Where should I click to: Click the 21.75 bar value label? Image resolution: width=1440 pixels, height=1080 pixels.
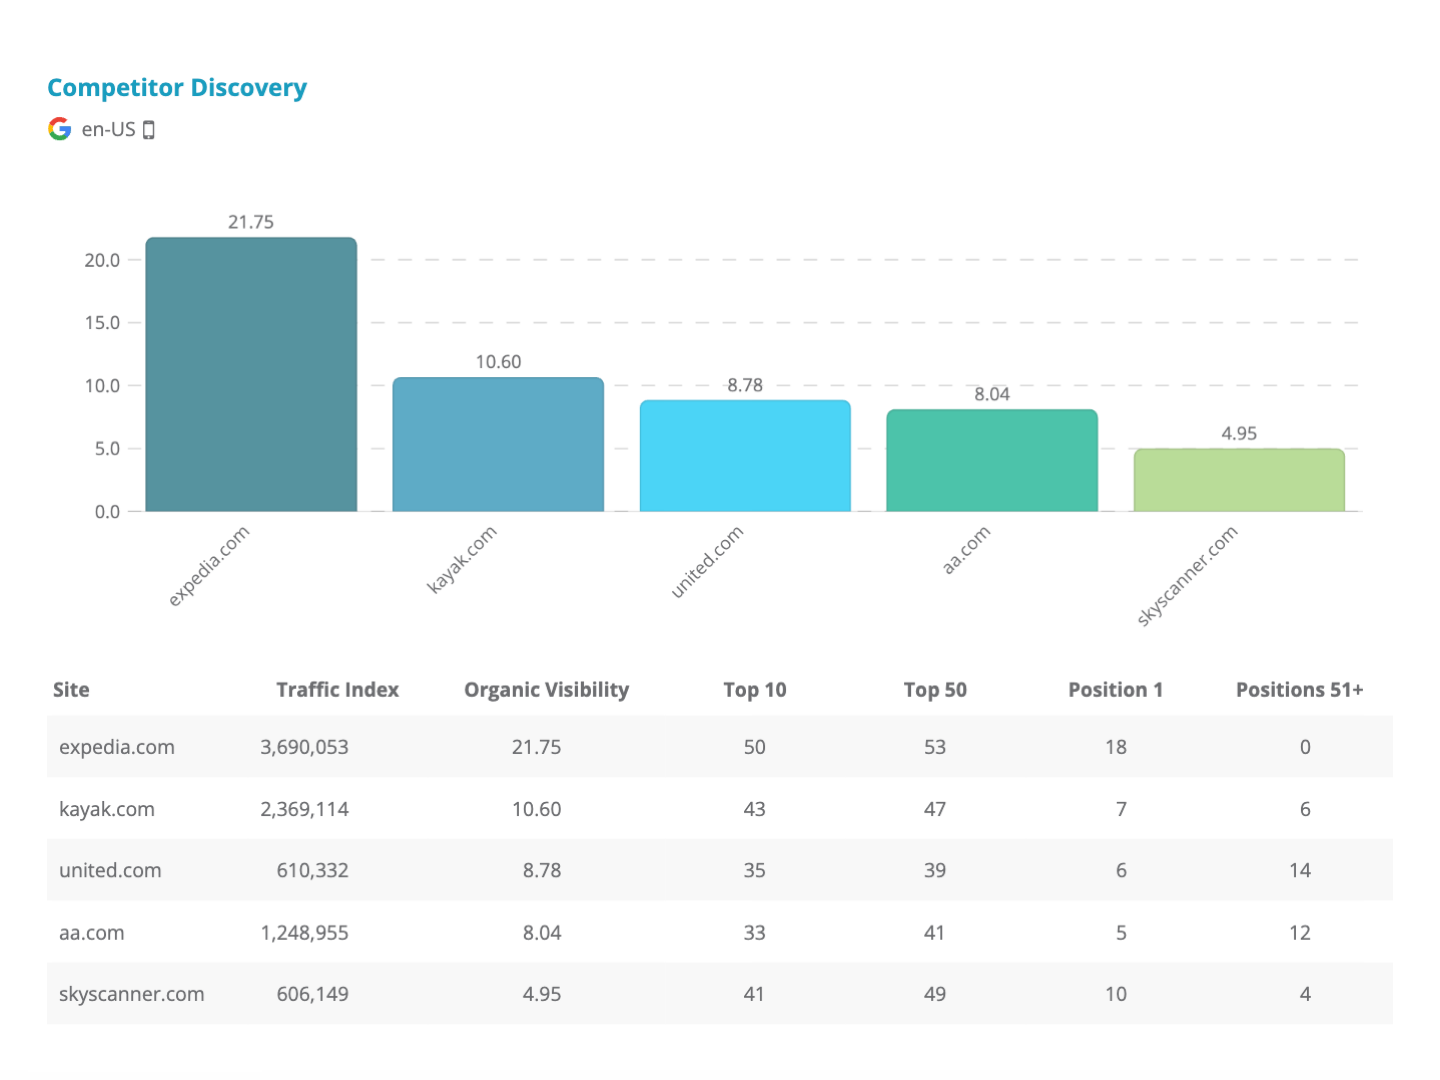[x=251, y=222]
